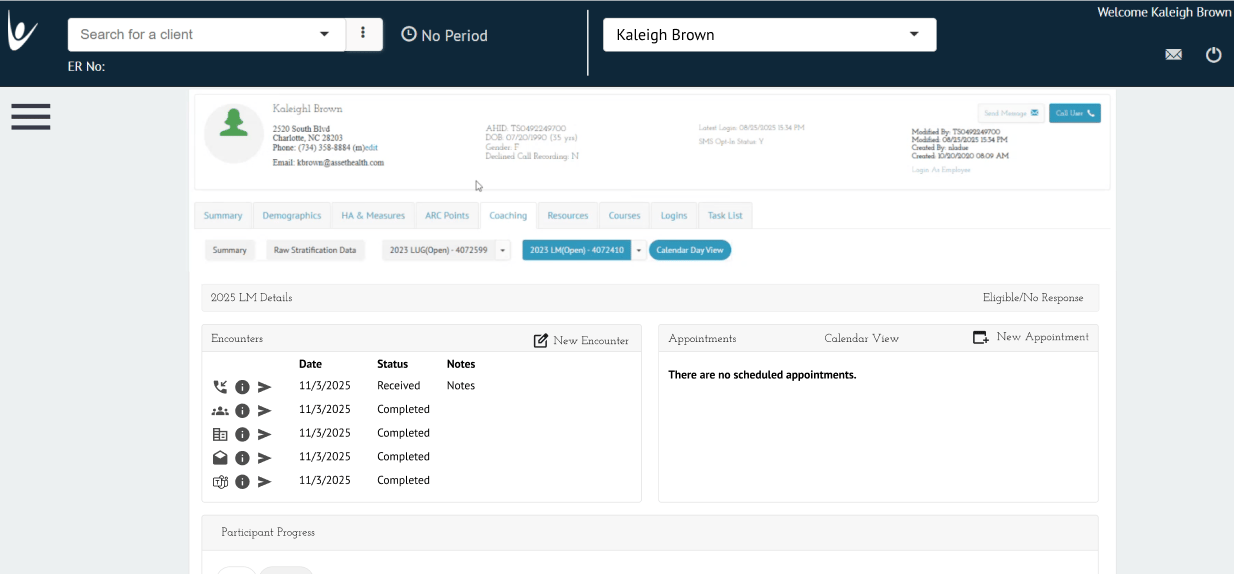Click the open envelope encounter icon

click(220, 458)
